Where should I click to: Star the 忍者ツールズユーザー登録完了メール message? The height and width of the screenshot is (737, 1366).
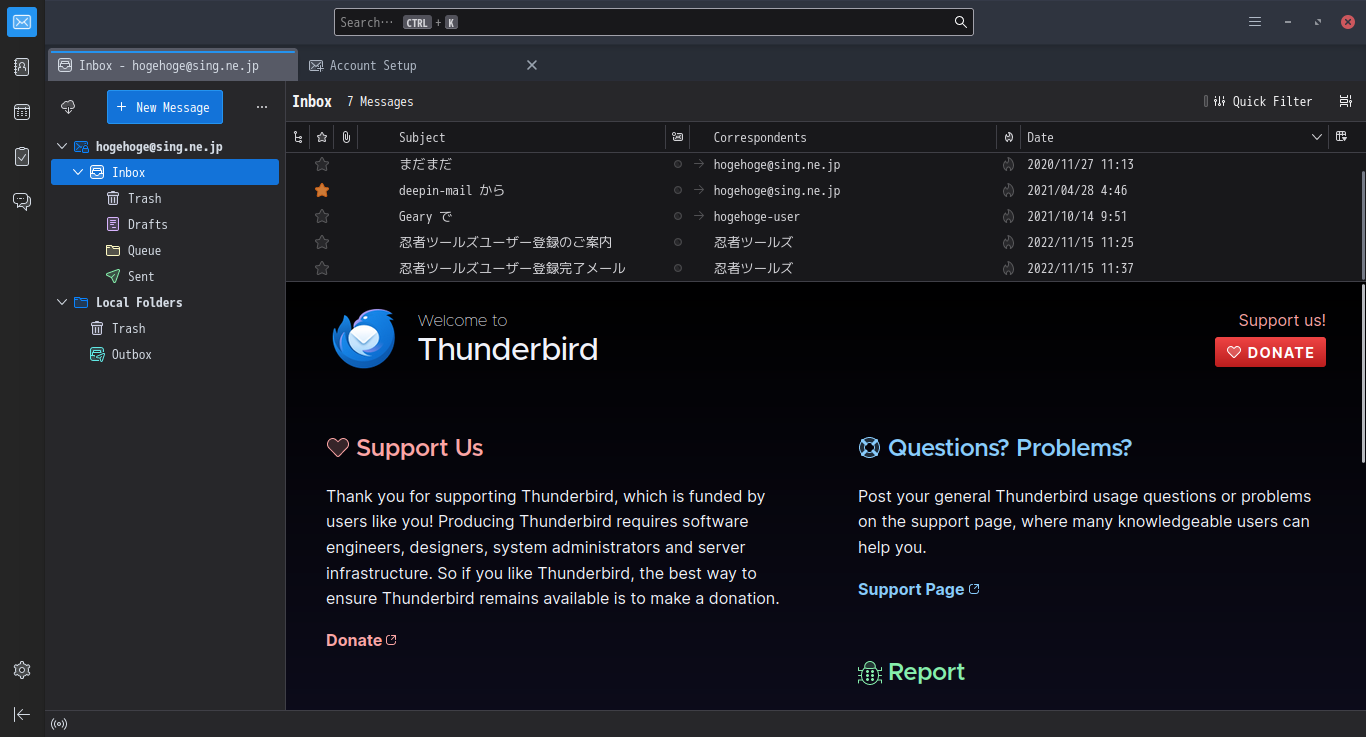click(322, 268)
